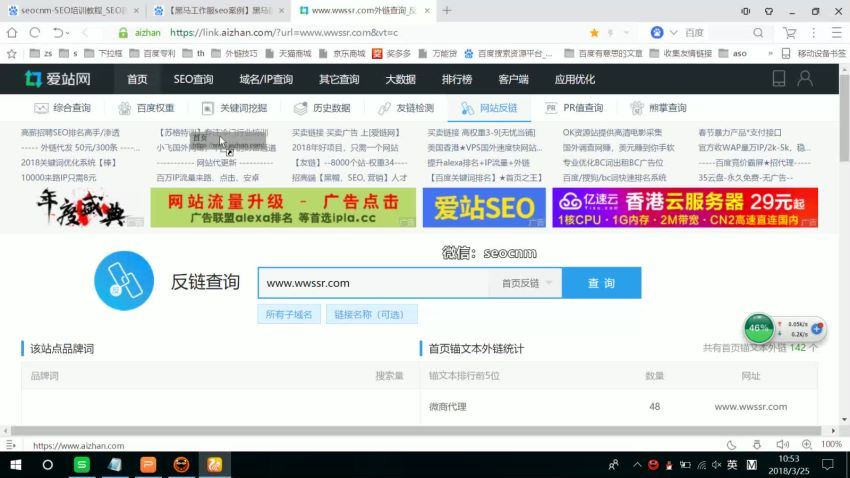Open the 首页反链 dropdown selector
The width and height of the screenshot is (850, 478).
pos(526,283)
